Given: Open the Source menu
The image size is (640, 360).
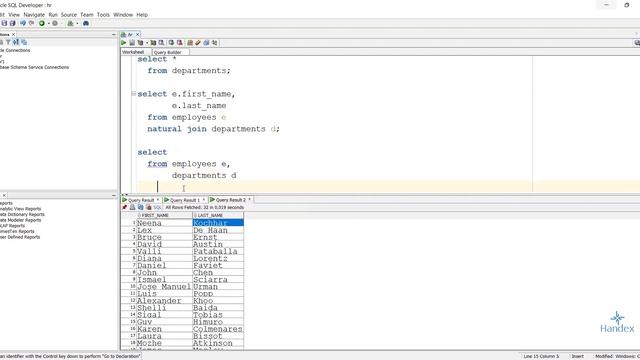Looking at the screenshot, I should pyautogui.click(x=69, y=15).
